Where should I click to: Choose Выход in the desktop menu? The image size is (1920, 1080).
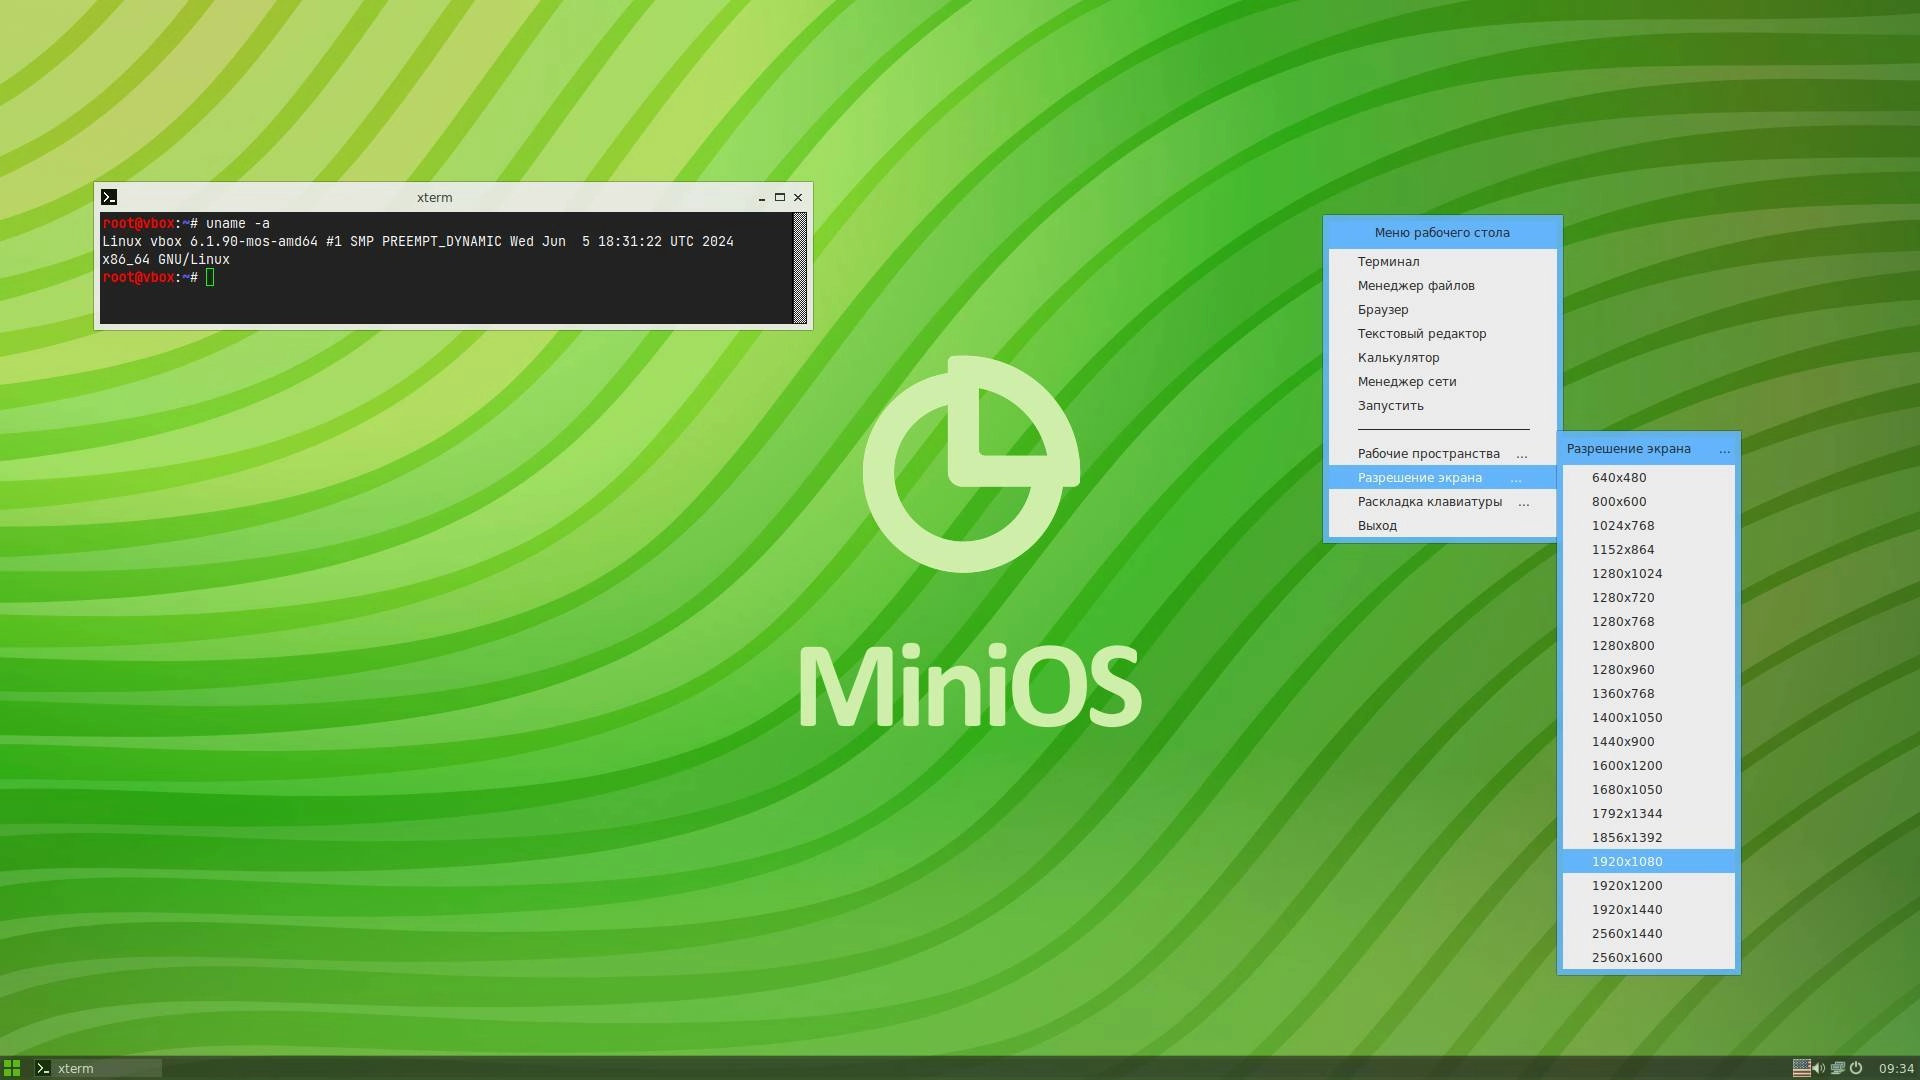1442,526
